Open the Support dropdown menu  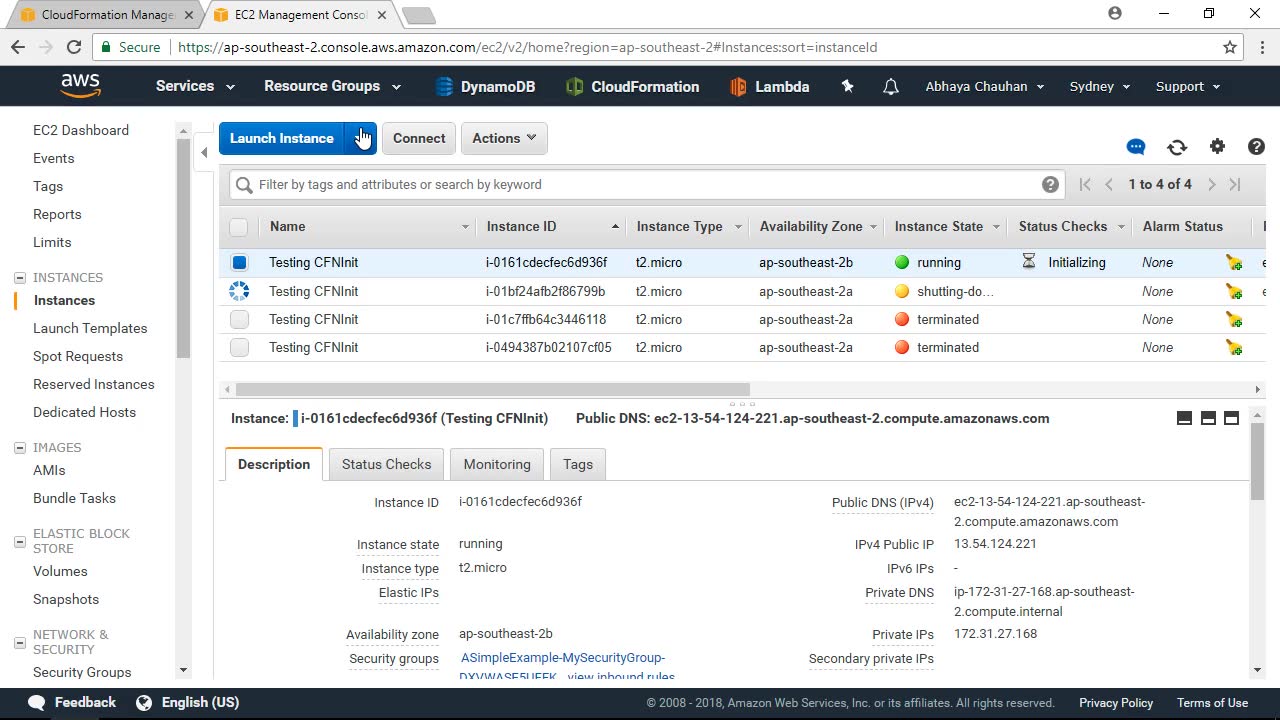(x=1188, y=86)
